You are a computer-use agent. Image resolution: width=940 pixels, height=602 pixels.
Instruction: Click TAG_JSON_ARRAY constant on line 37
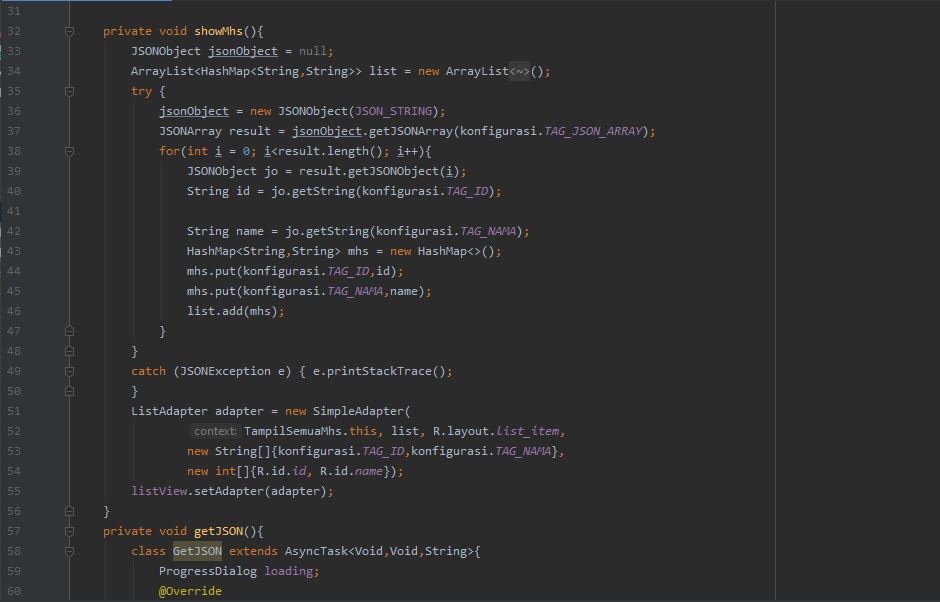tap(593, 131)
